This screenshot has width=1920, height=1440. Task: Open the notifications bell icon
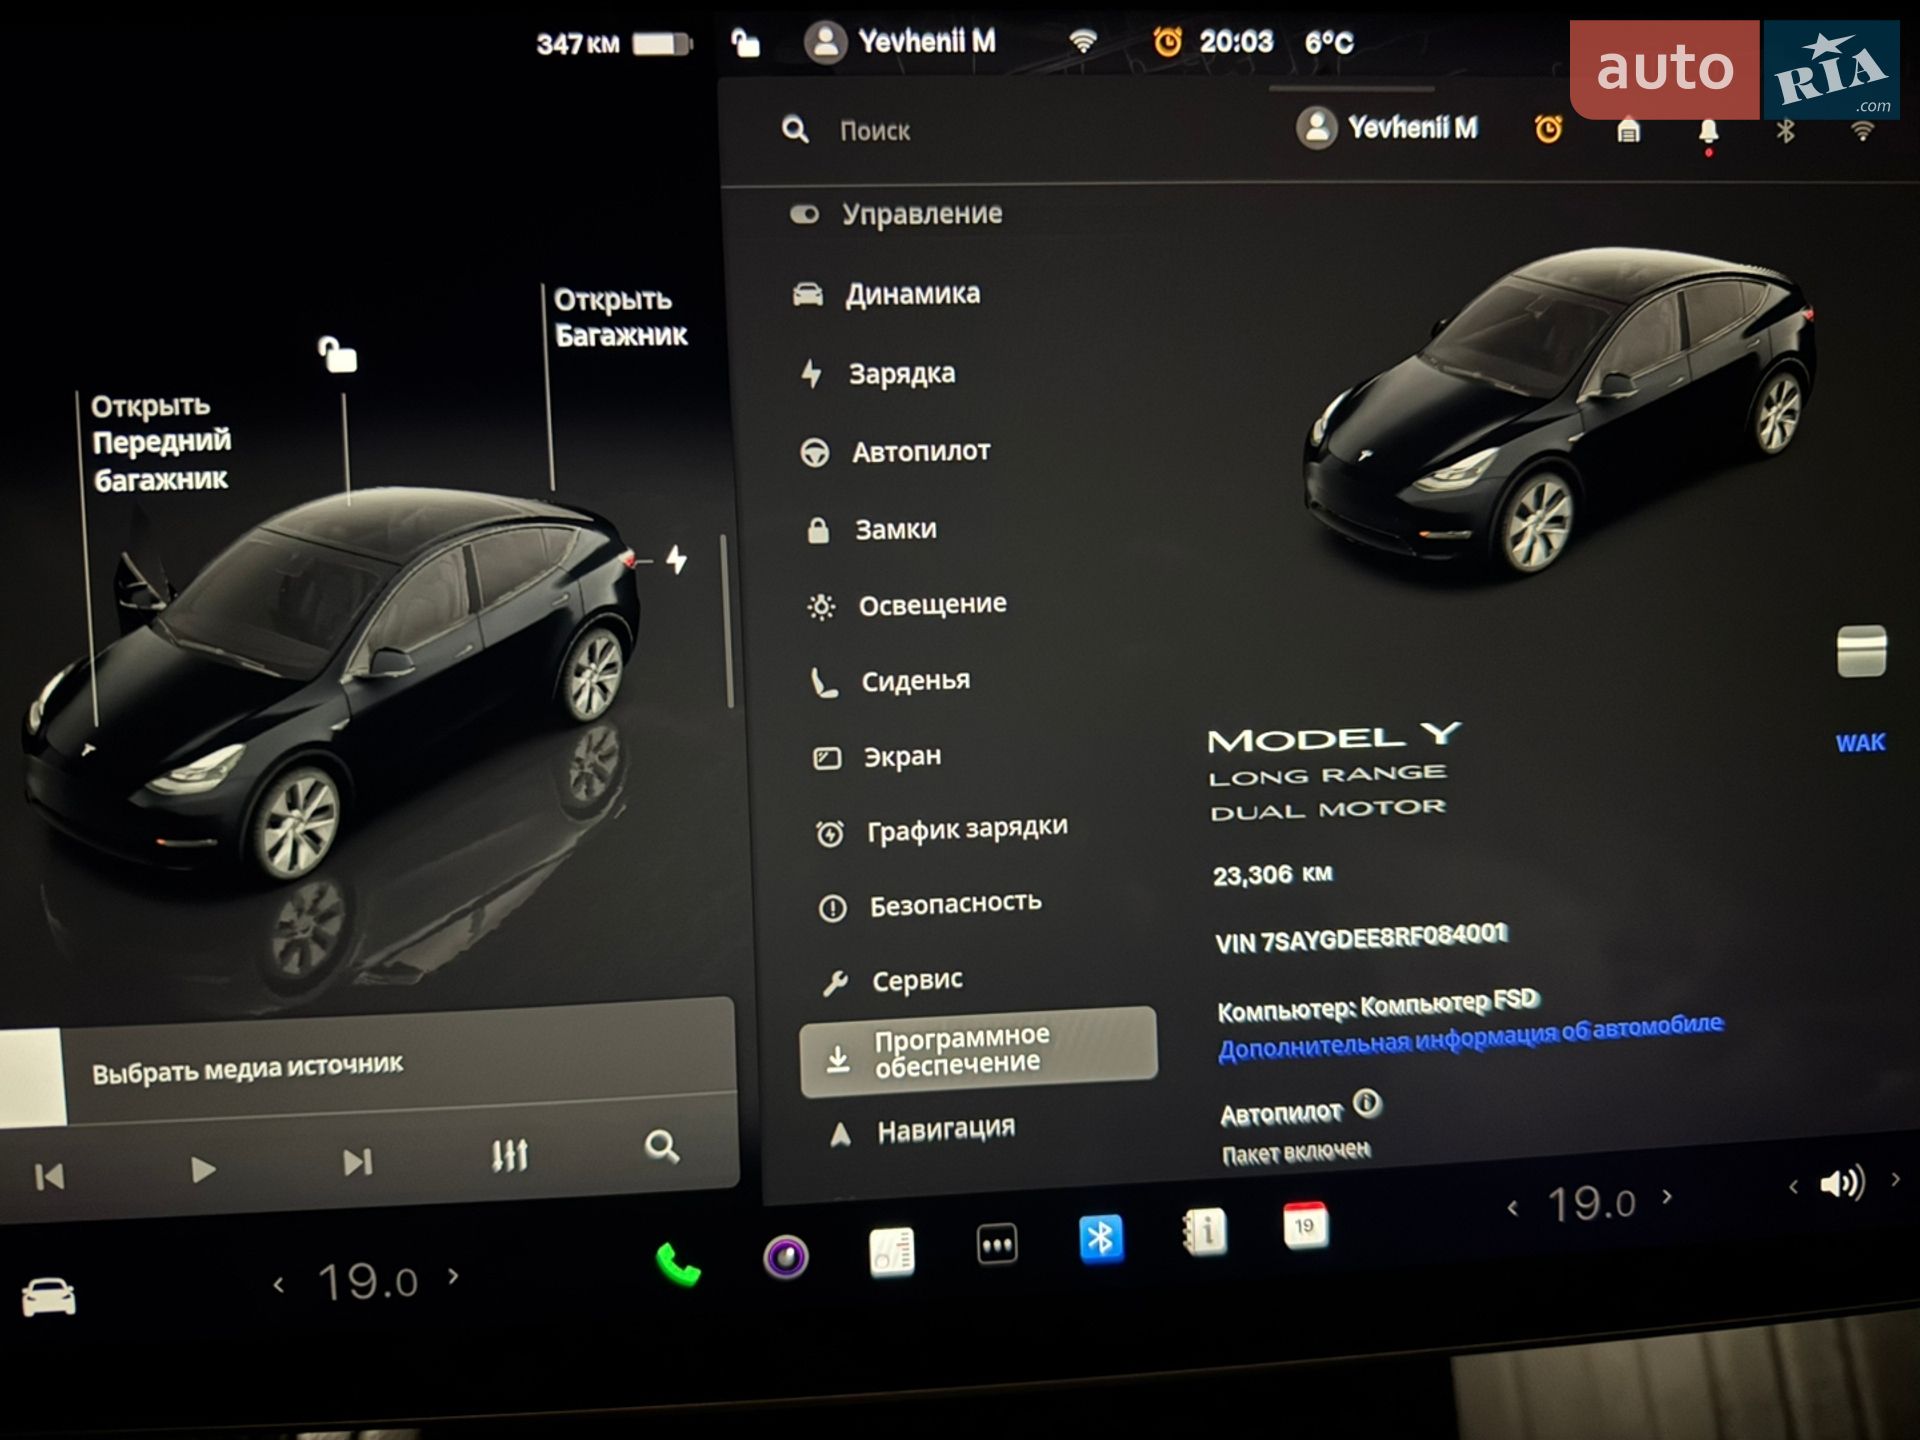[x=1708, y=133]
